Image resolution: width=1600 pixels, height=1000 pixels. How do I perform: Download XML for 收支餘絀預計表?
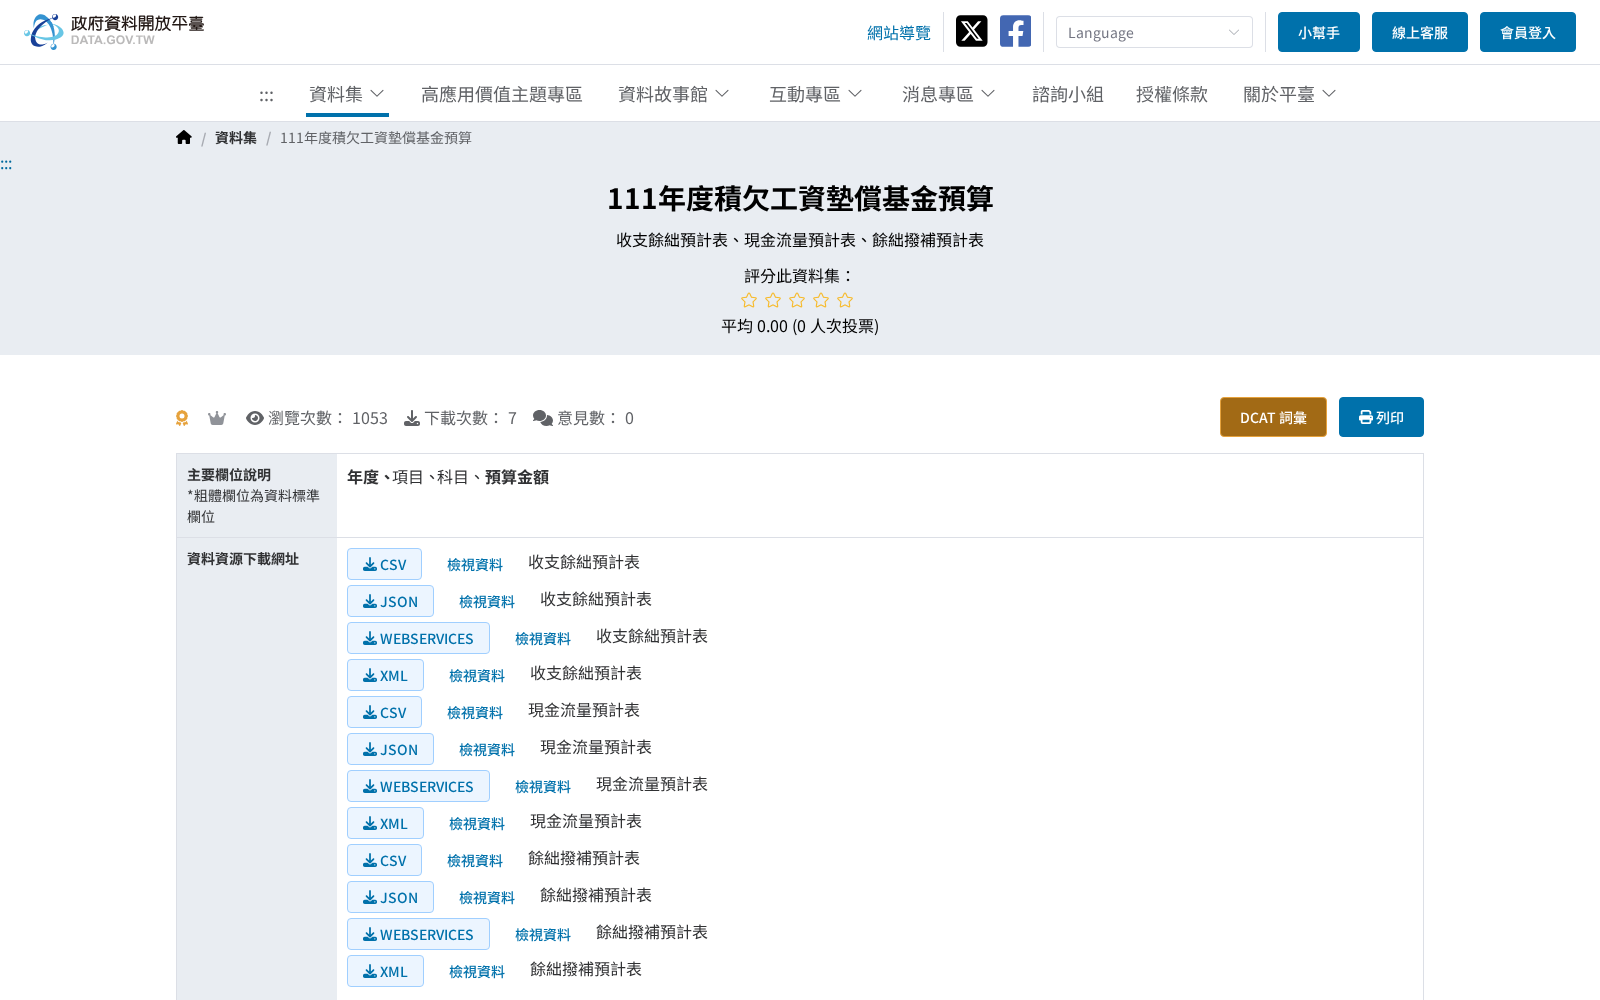coord(385,675)
